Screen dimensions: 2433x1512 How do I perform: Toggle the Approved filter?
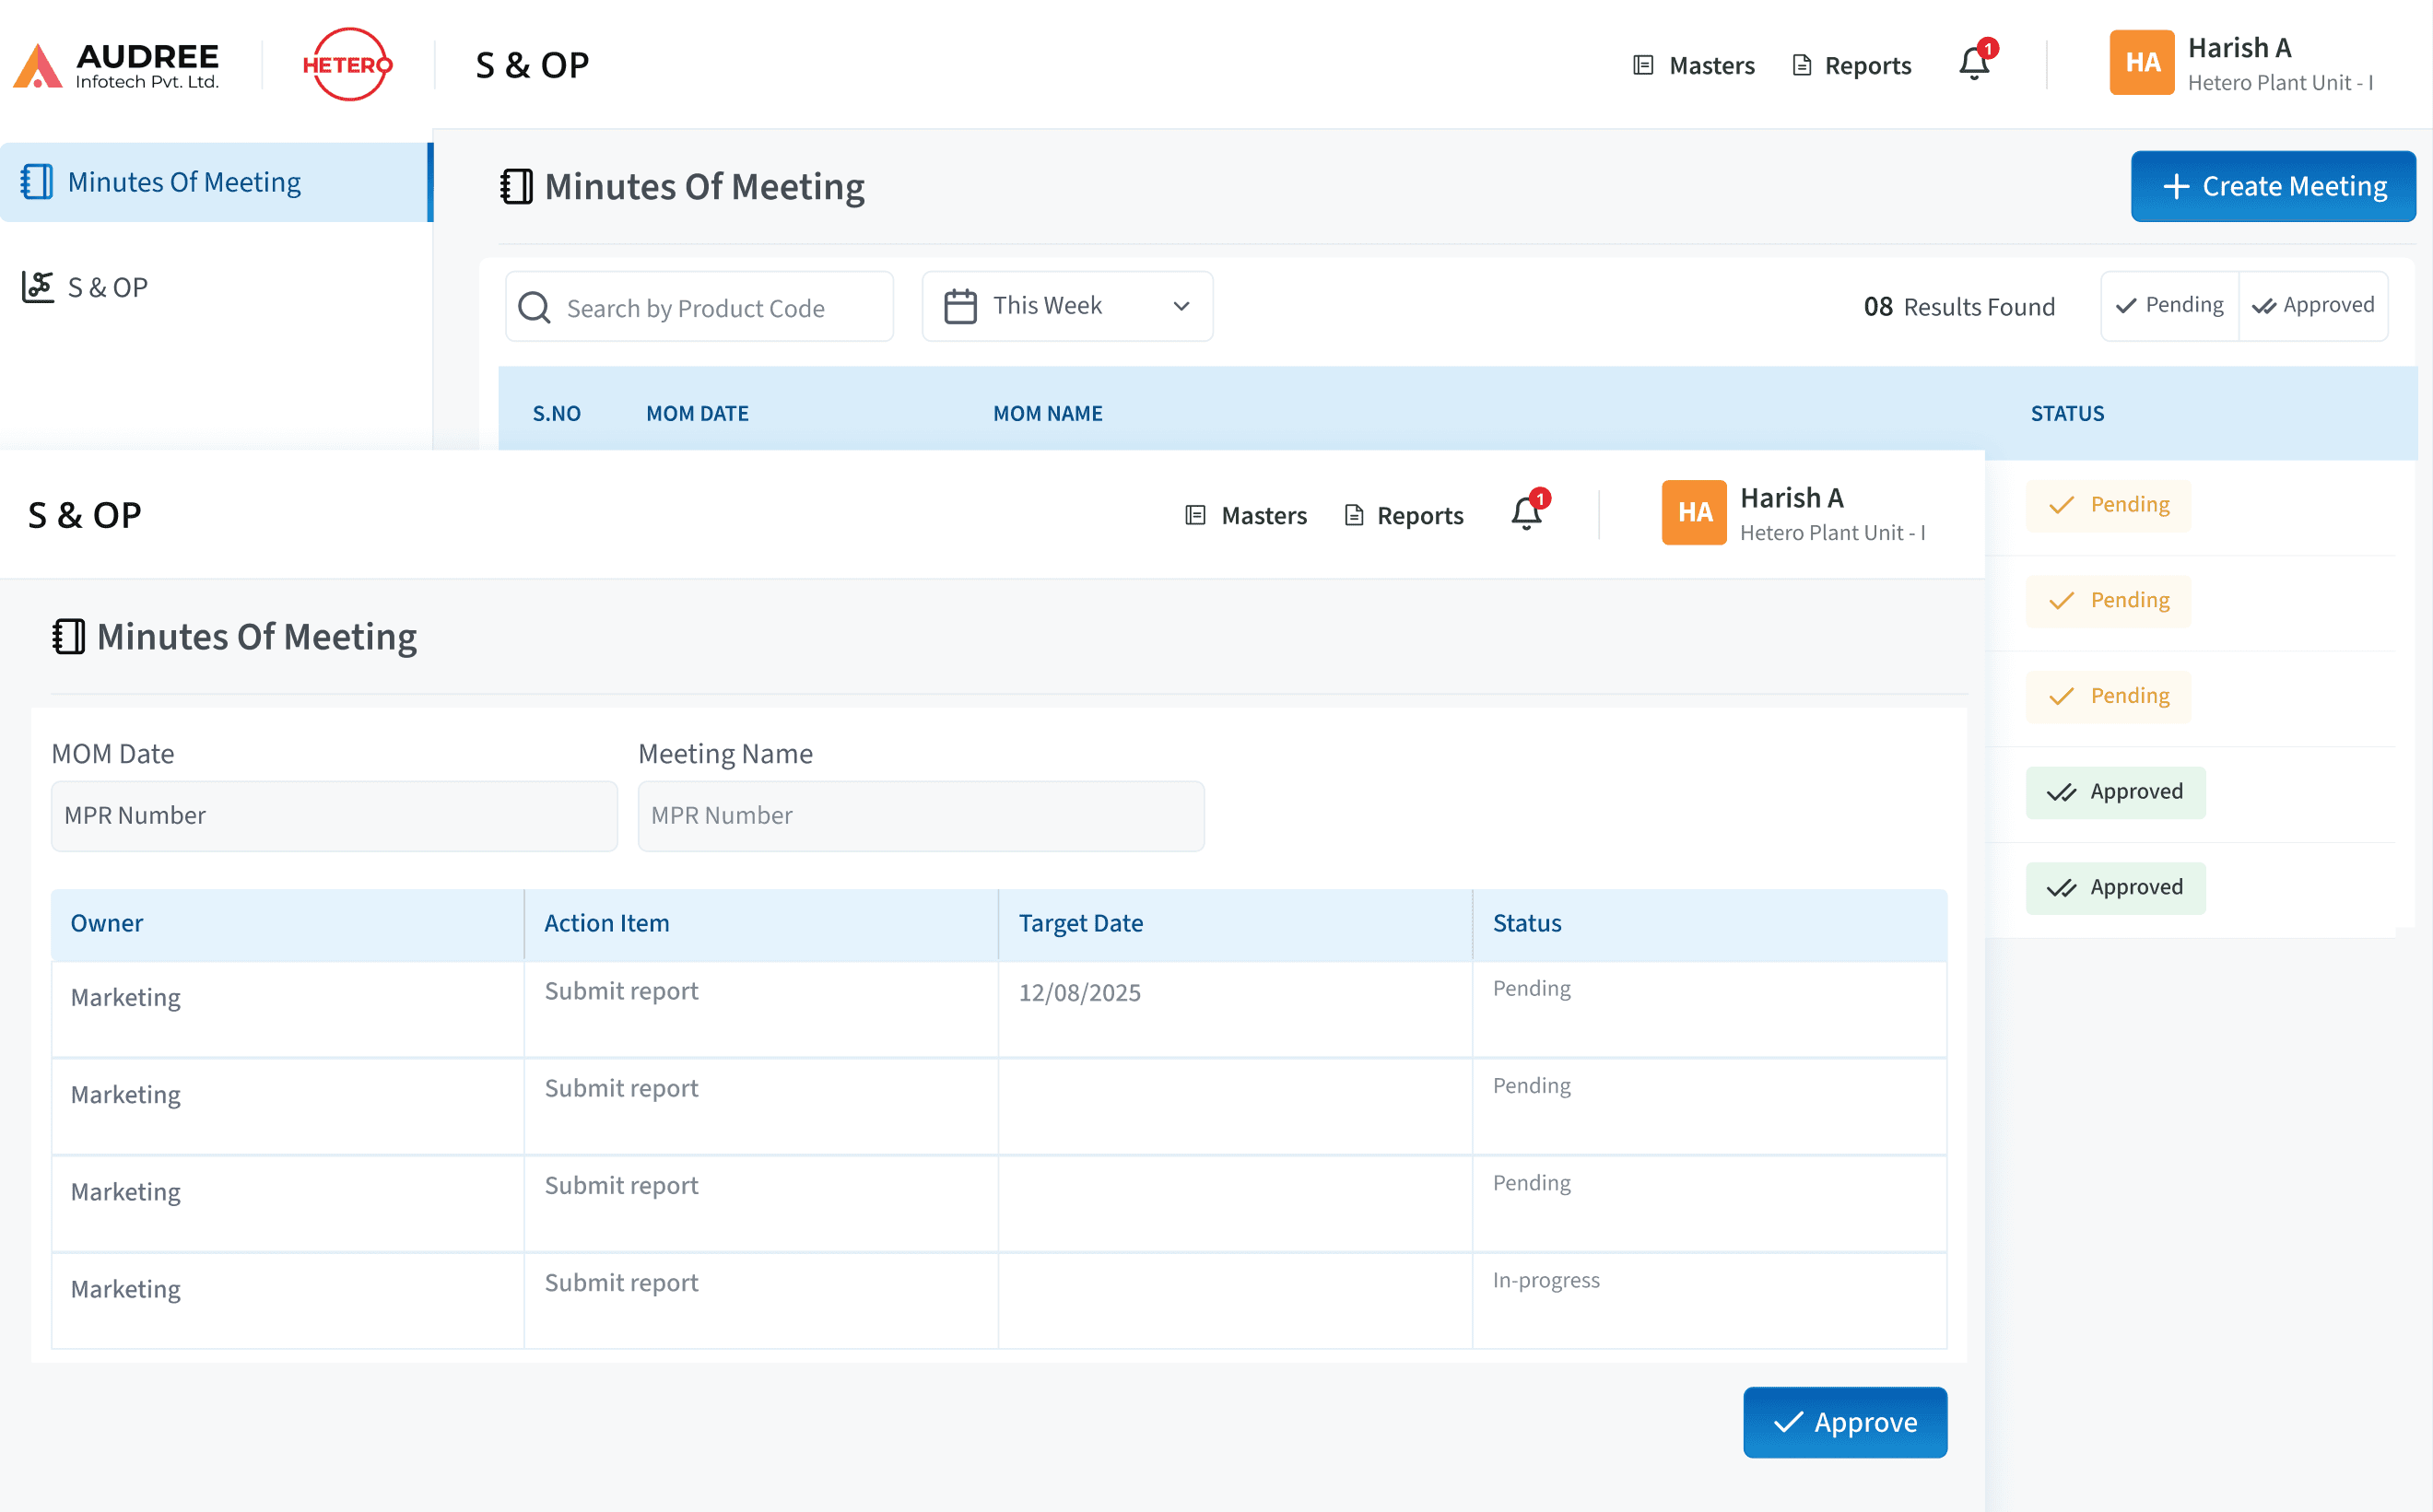coord(2313,306)
